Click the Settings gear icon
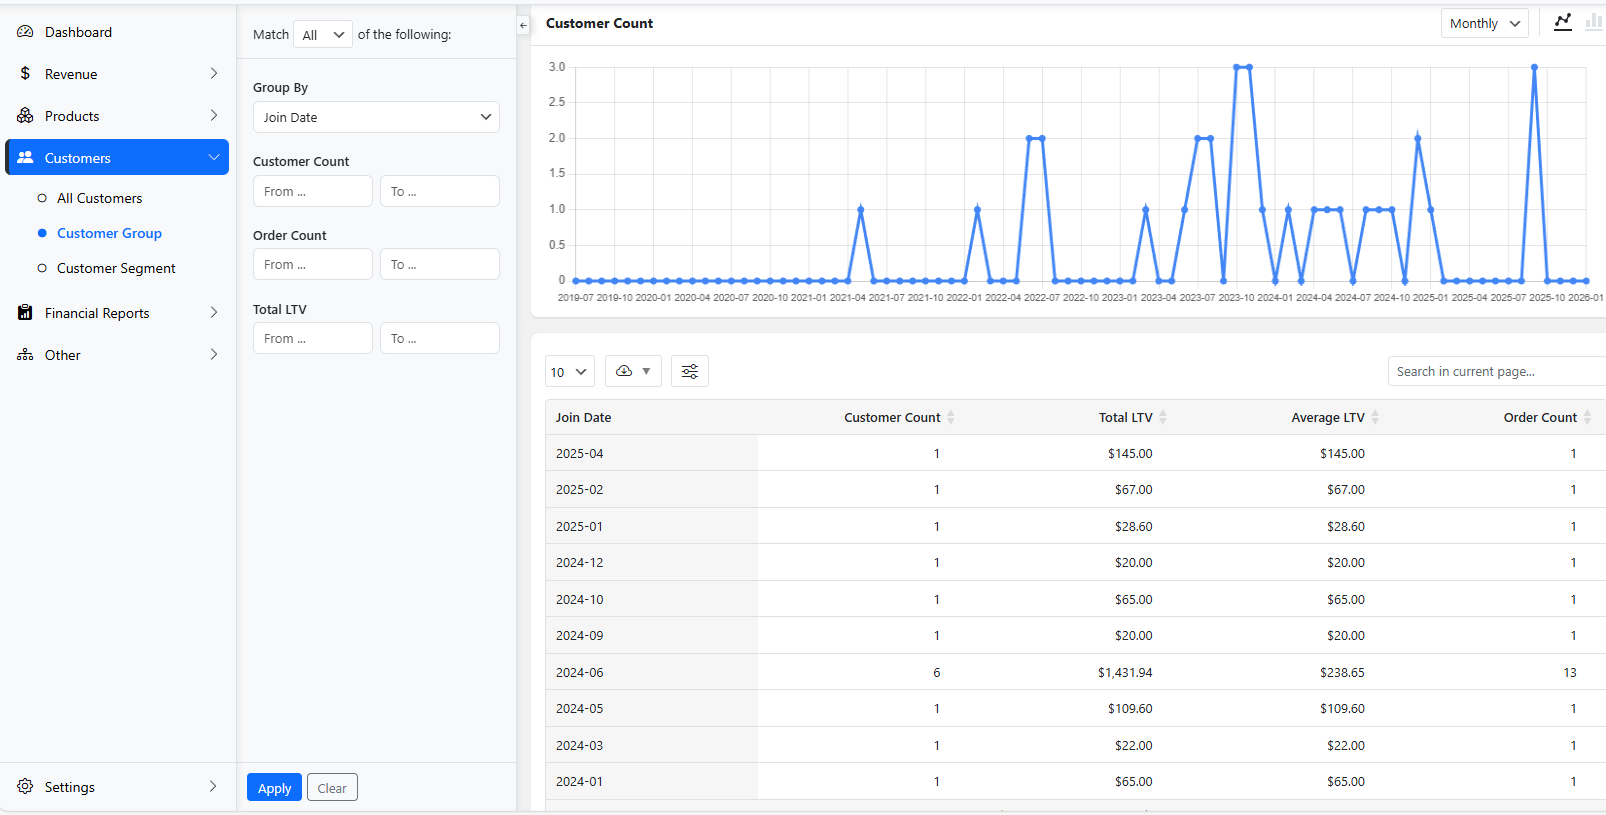Image resolution: width=1606 pixels, height=815 pixels. [x=25, y=787]
